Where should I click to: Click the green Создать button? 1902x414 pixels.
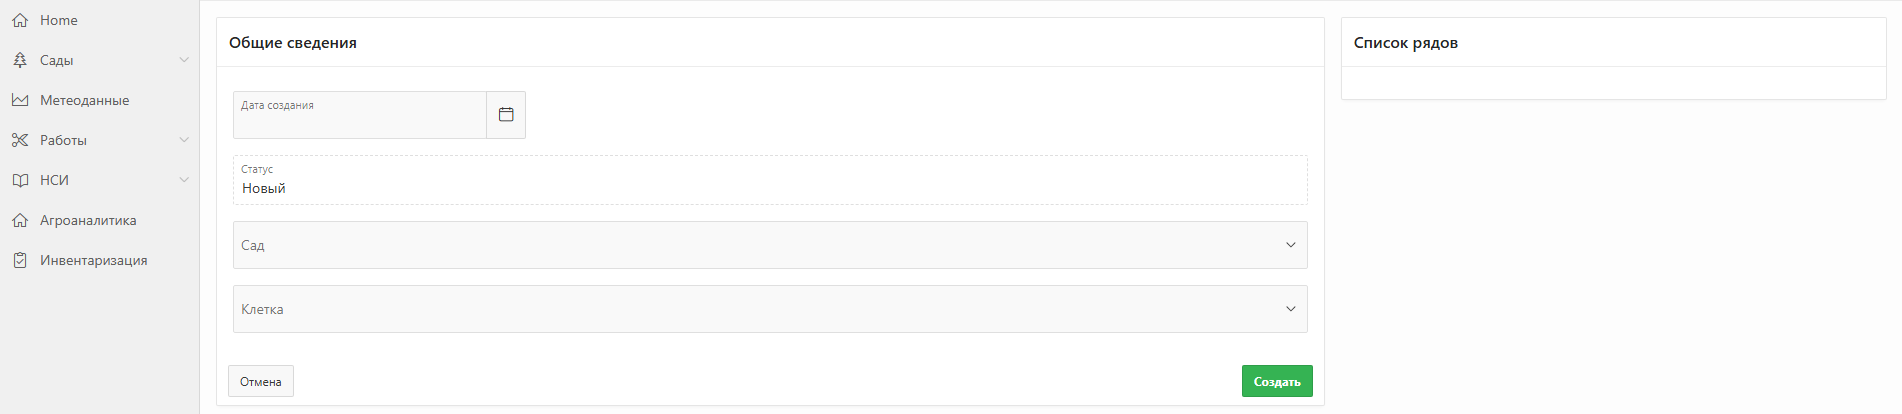pos(1277,381)
